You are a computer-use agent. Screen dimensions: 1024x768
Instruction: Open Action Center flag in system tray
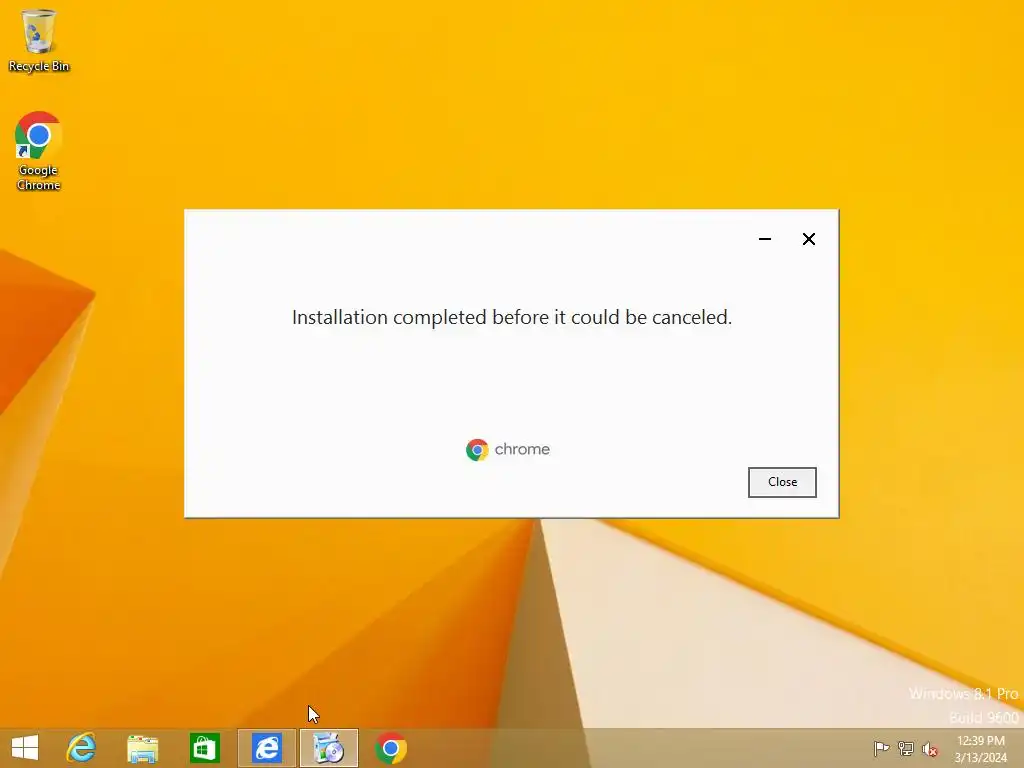pos(881,748)
